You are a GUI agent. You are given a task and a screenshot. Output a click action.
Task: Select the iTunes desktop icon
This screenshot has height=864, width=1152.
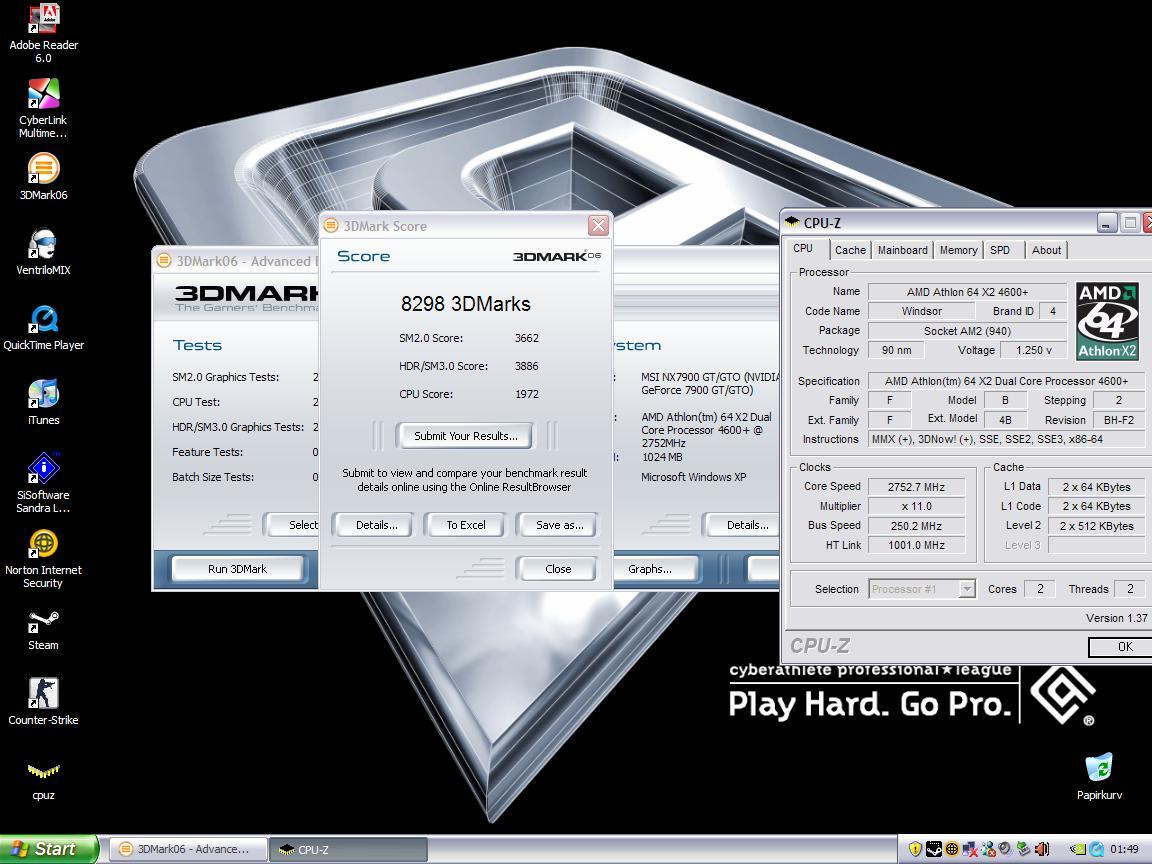coord(43,394)
